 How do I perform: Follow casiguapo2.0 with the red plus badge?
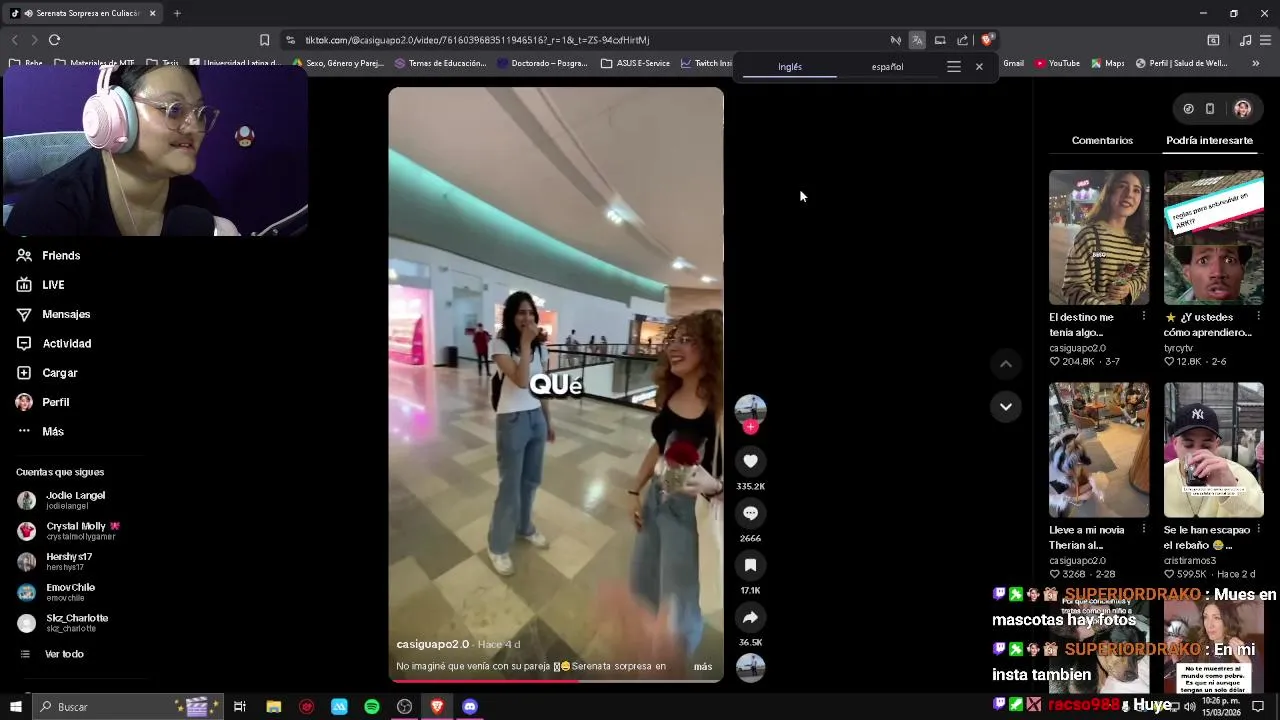[750, 427]
